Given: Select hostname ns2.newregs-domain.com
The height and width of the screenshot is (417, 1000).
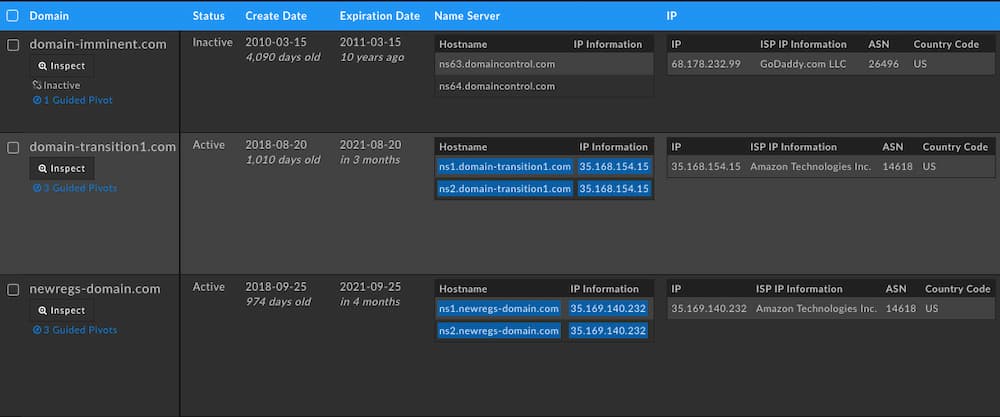Looking at the screenshot, I should (499, 331).
